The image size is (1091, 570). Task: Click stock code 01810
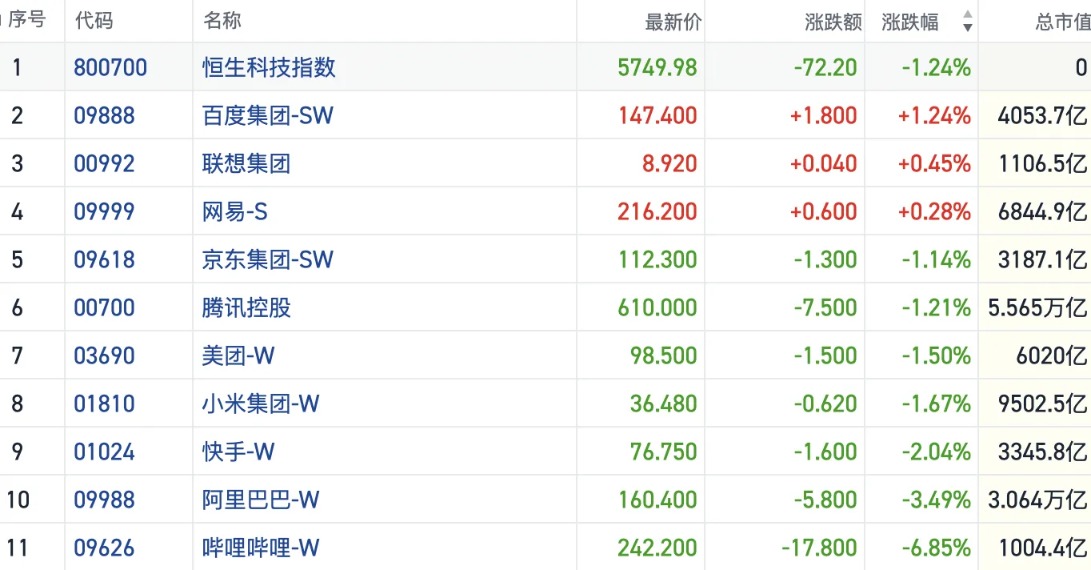[104, 404]
